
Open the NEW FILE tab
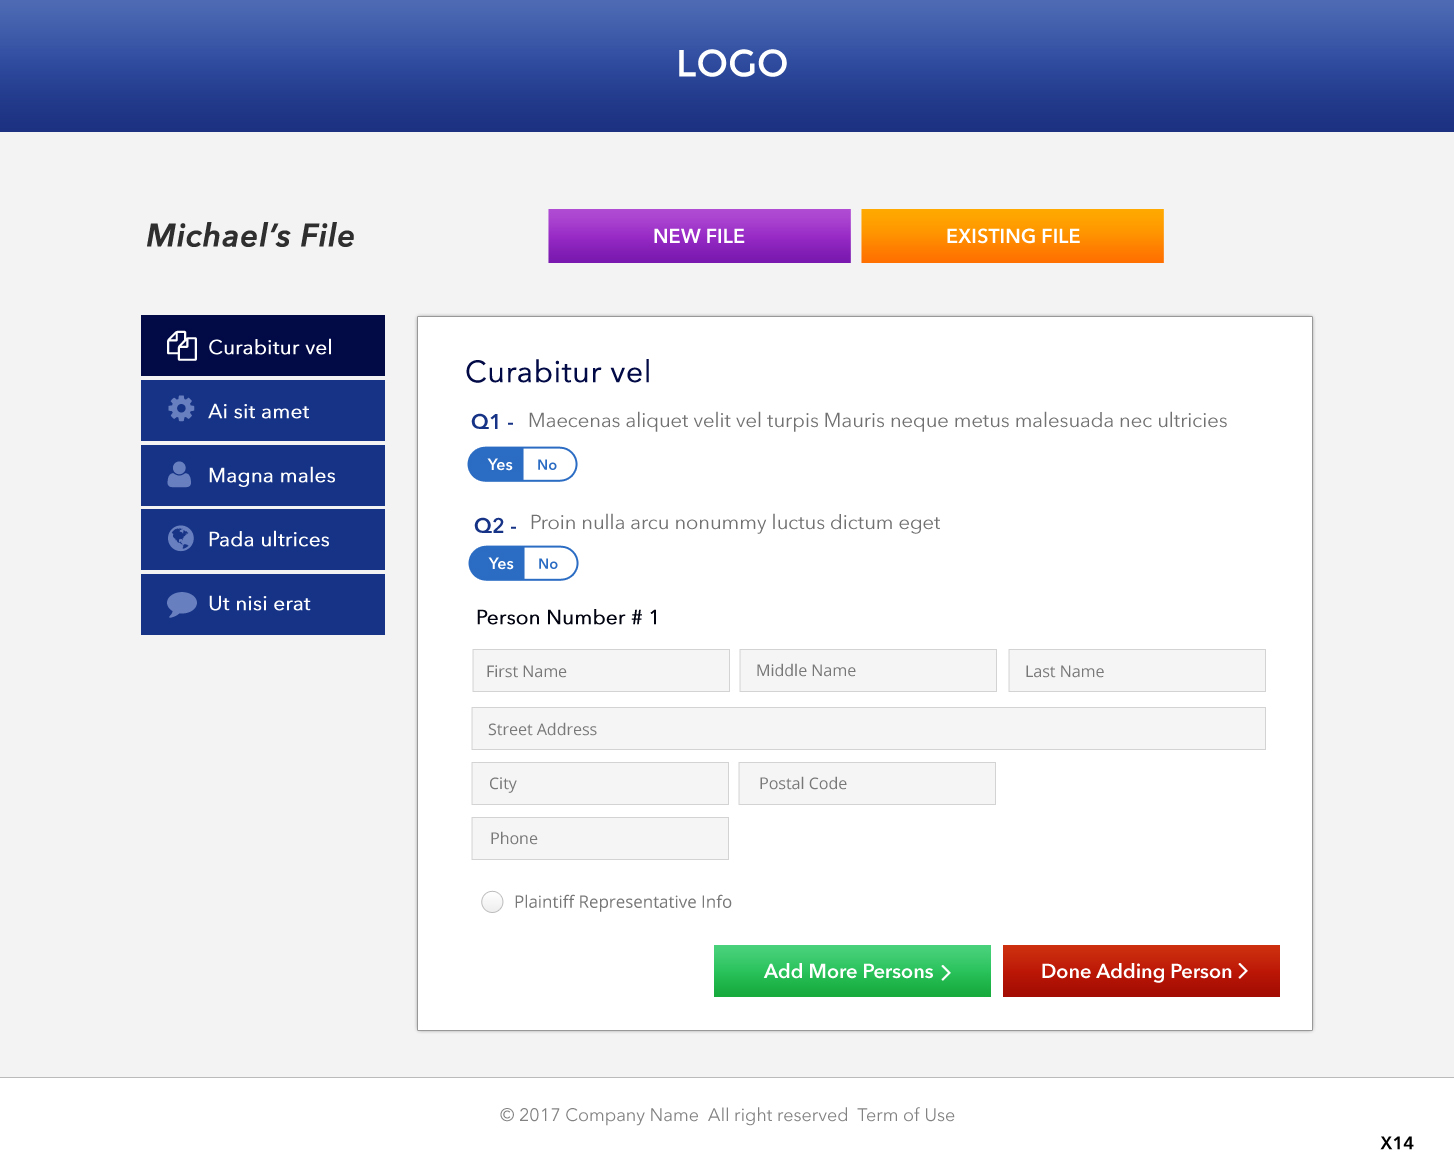[699, 236]
